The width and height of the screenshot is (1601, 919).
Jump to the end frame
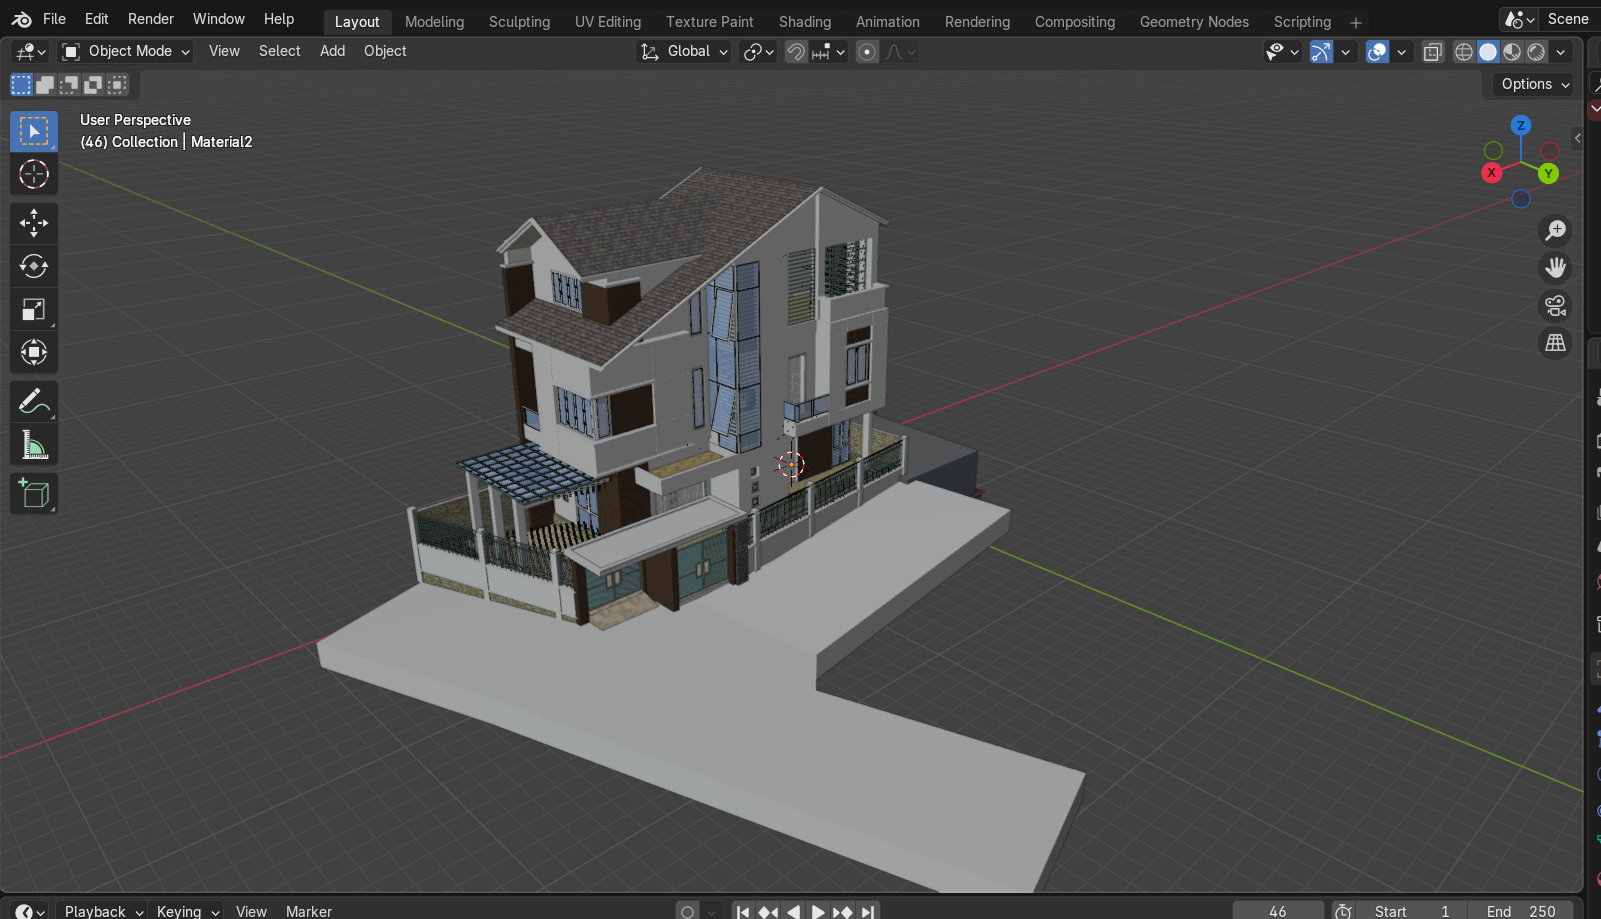868,911
